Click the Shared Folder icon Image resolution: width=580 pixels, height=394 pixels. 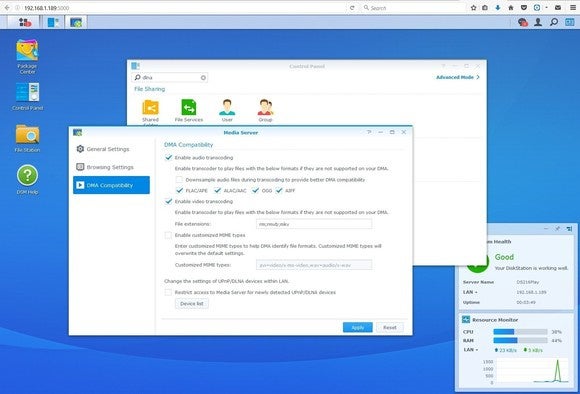150,111
